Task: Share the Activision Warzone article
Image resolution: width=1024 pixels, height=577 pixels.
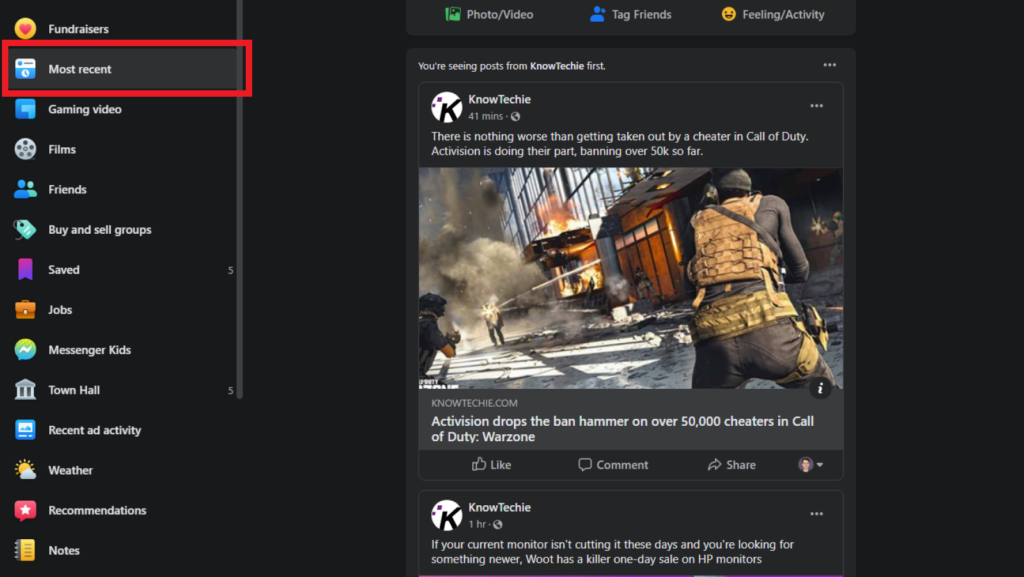Action: point(731,465)
